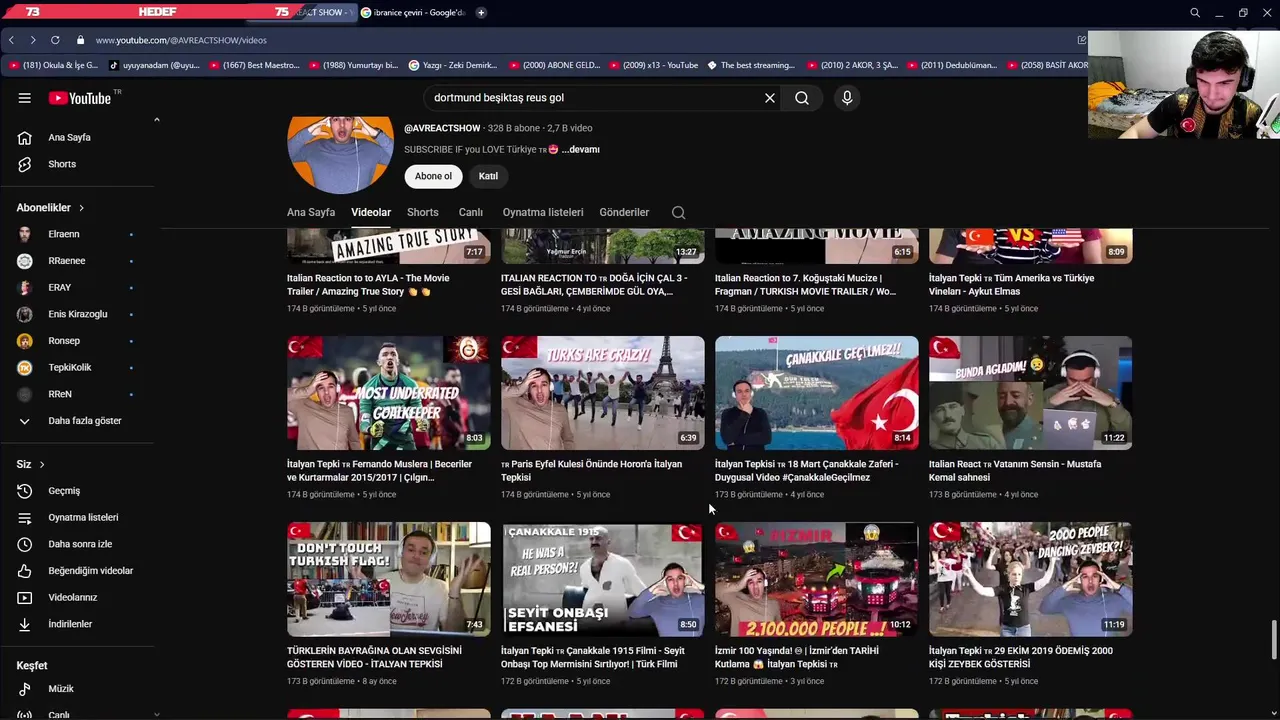Open a new browser tab with plus
The height and width of the screenshot is (720, 1280).
pyautogui.click(x=481, y=13)
